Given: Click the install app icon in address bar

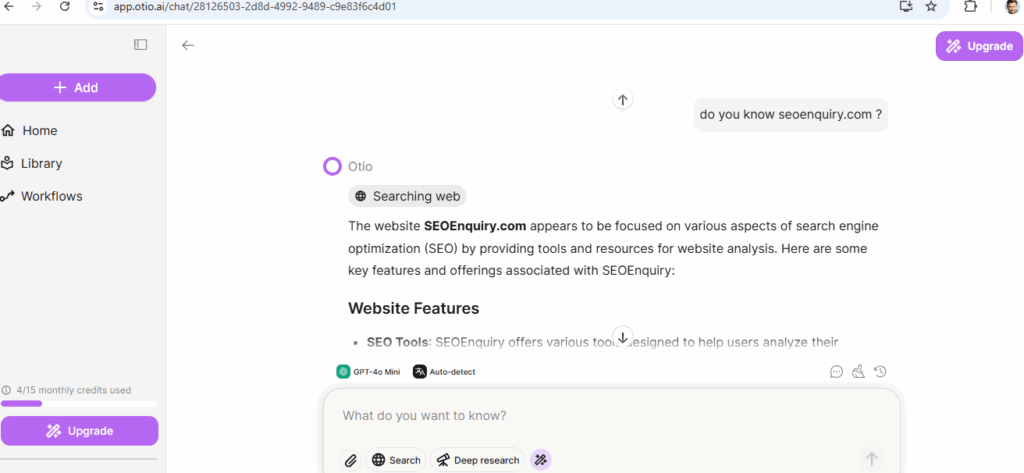Looking at the screenshot, I should pyautogui.click(x=905, y=7).
